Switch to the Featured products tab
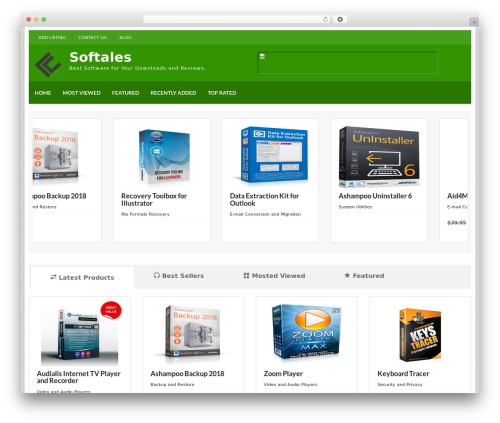 point(364,276)
